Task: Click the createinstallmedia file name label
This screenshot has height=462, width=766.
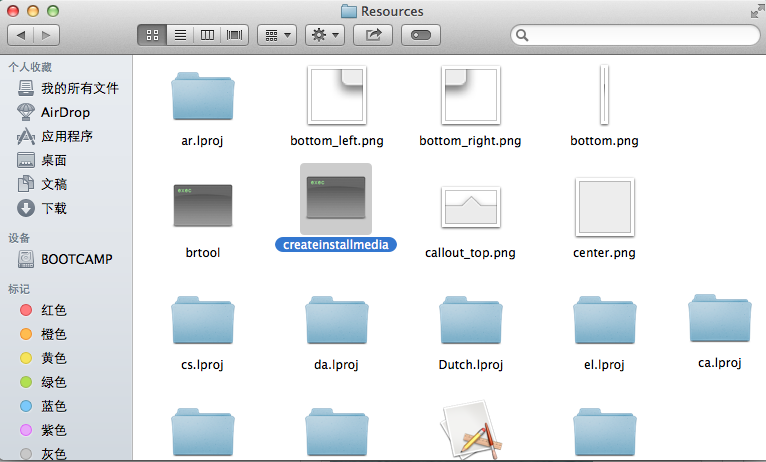Action: [x=336, y=245]
